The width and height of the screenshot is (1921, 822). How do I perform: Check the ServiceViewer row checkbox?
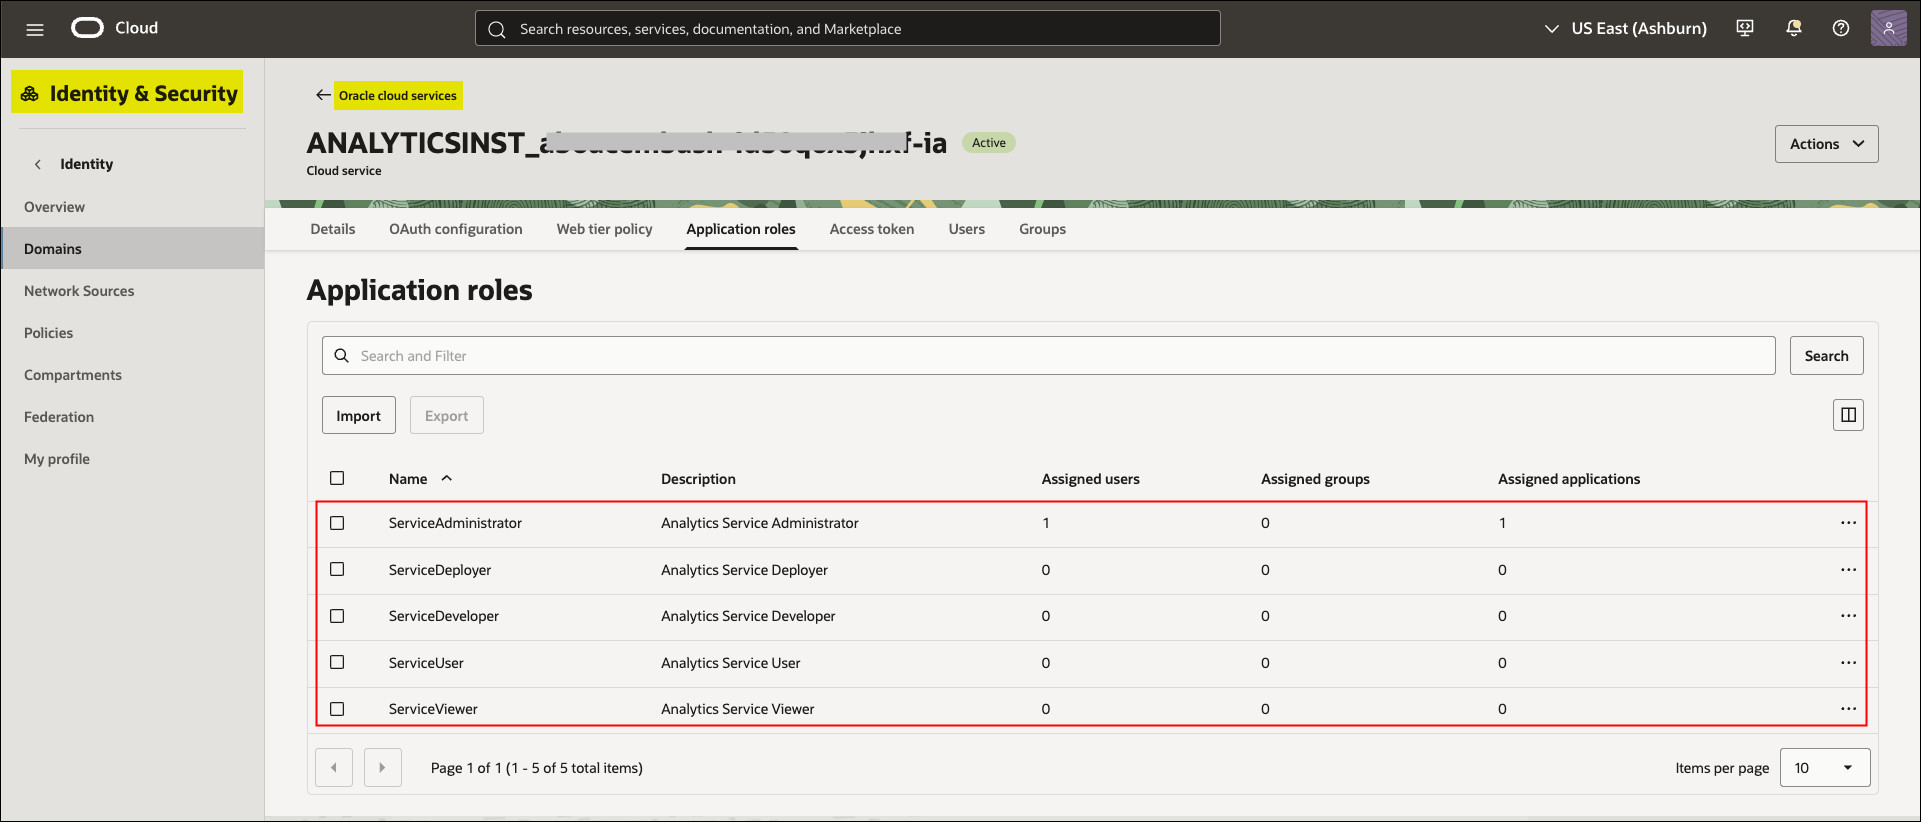pos(337,709)
